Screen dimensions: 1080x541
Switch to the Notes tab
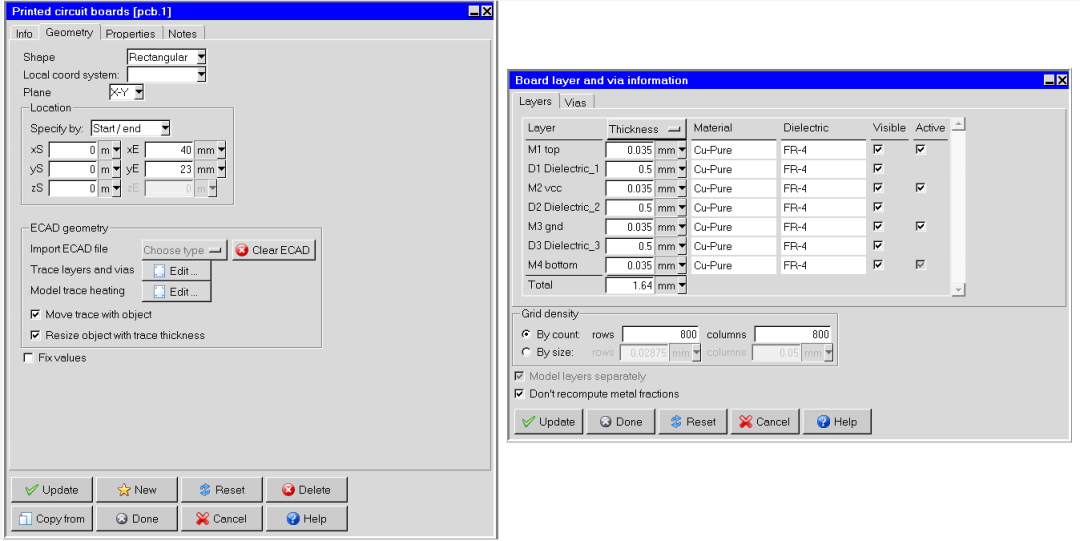(x=183, y=33)
